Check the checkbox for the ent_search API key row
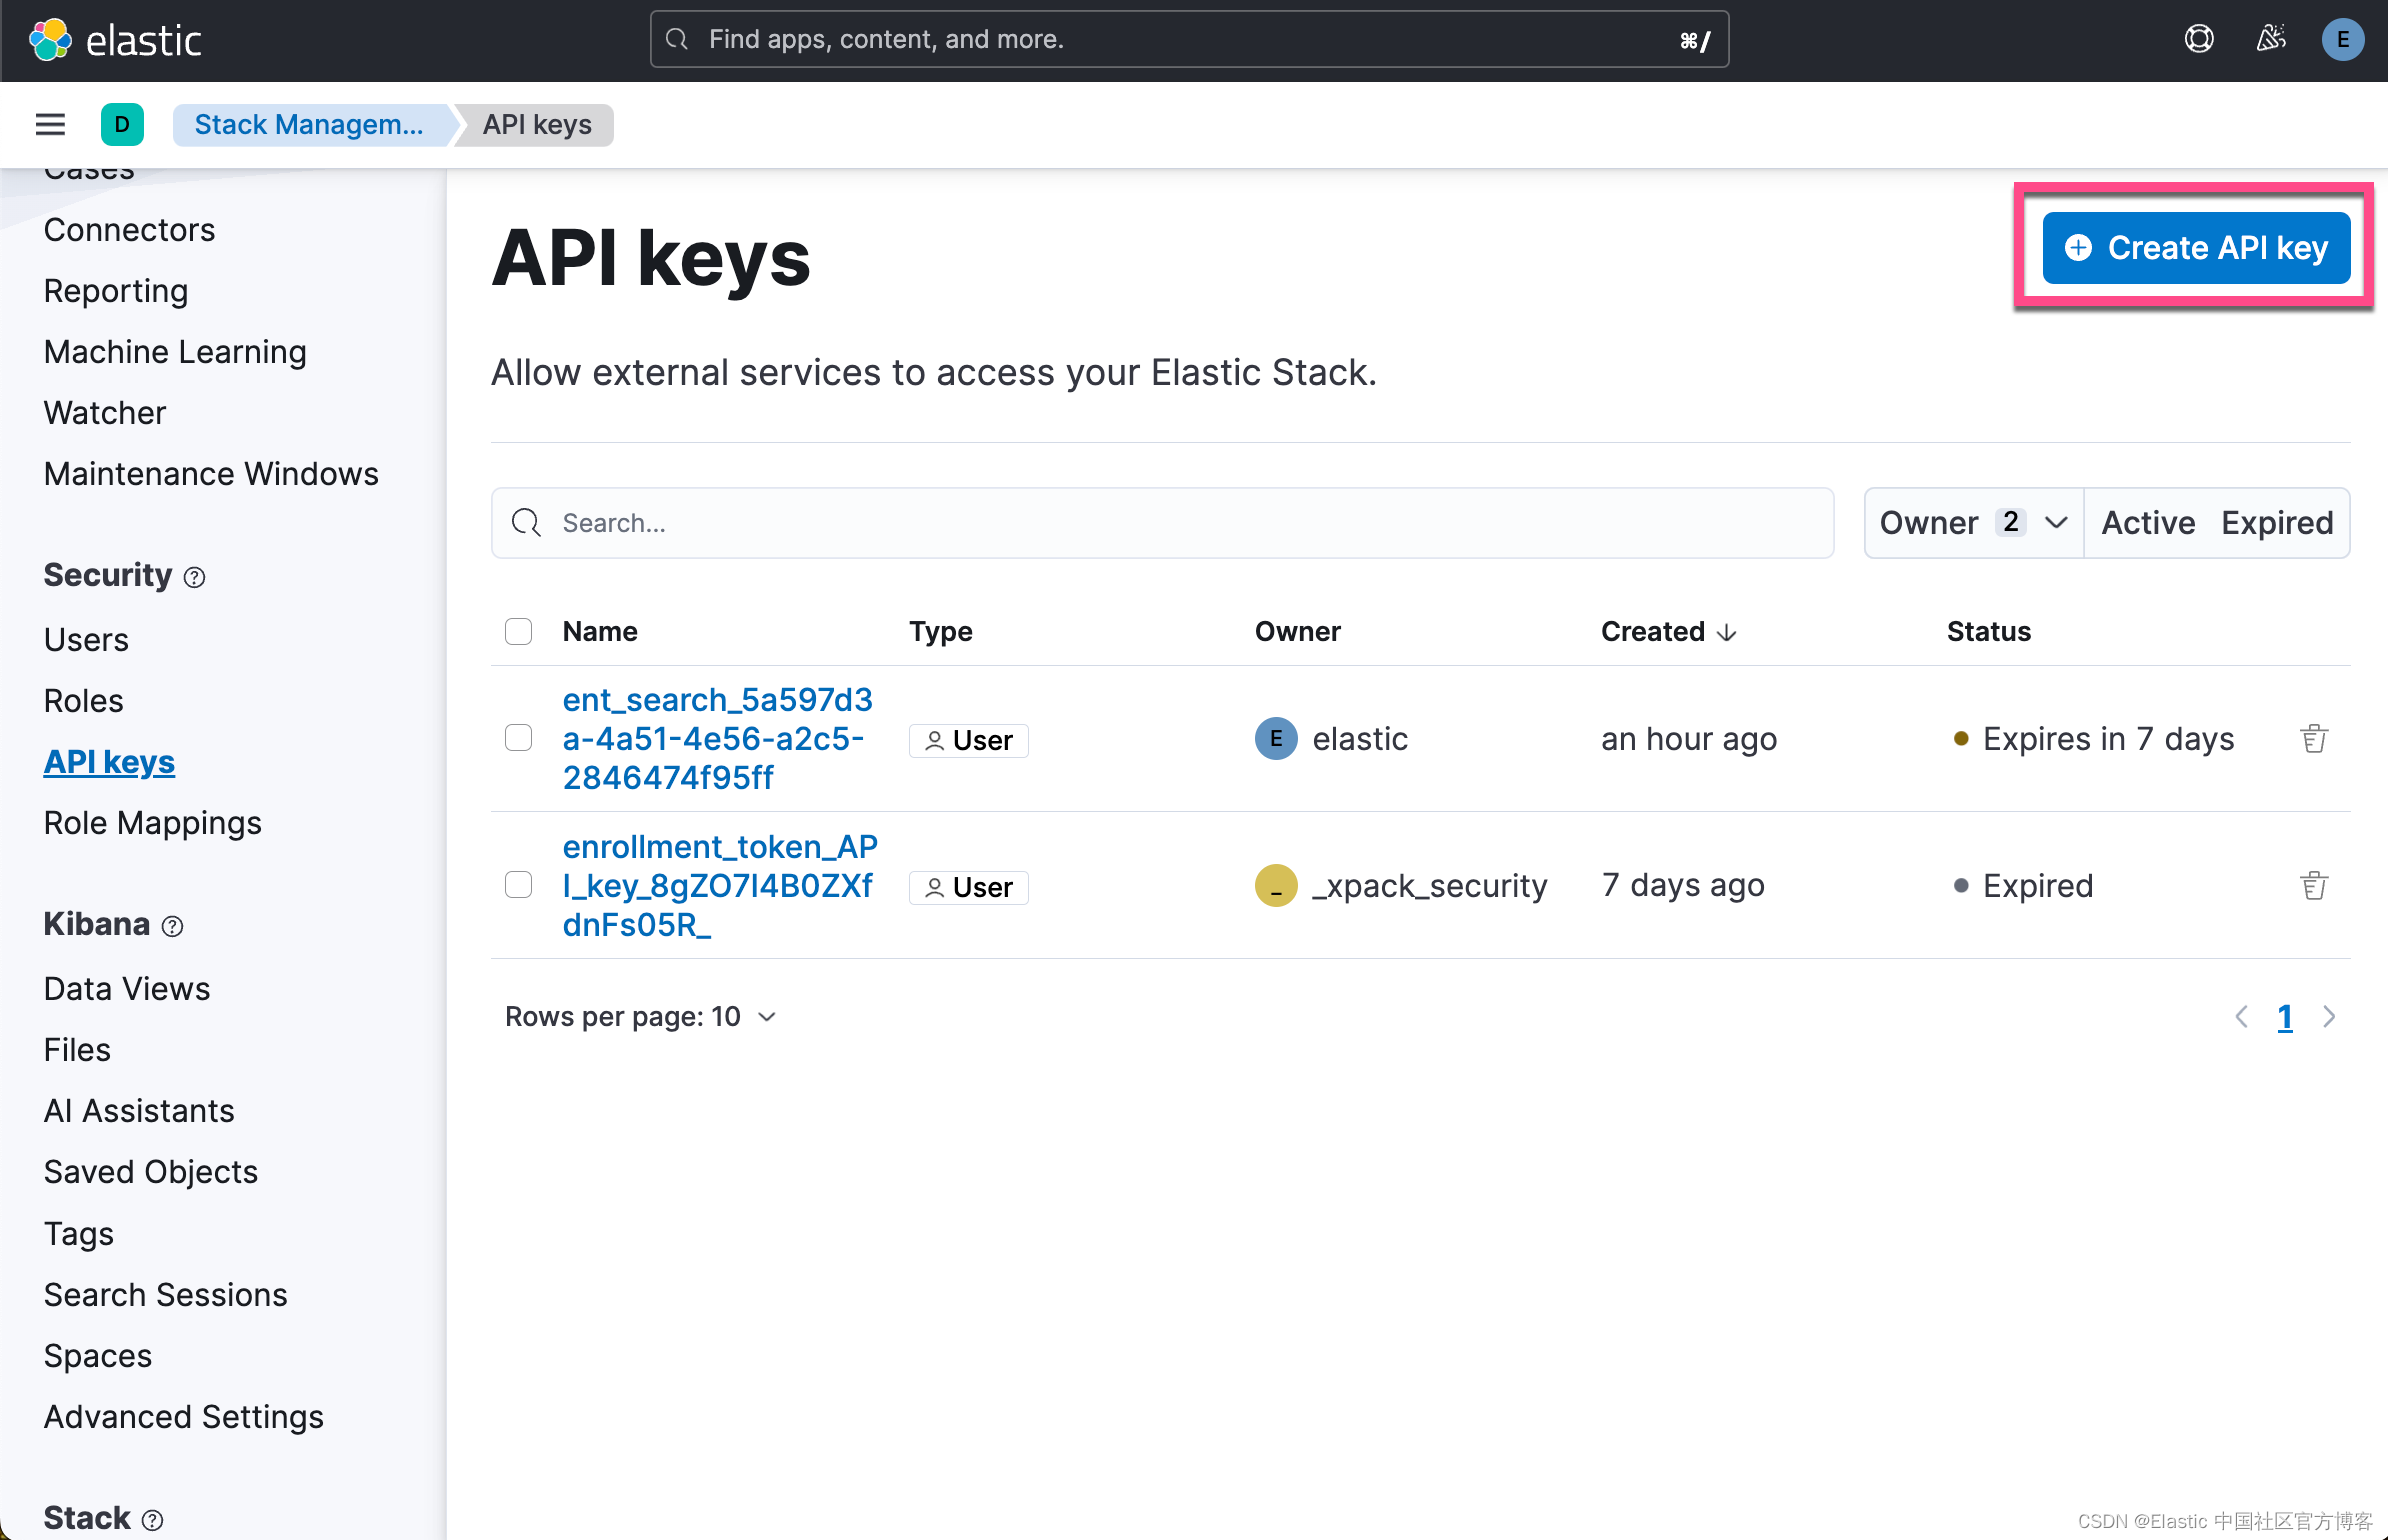This screenshot has width=2388, height=1540. coord(518,738)
